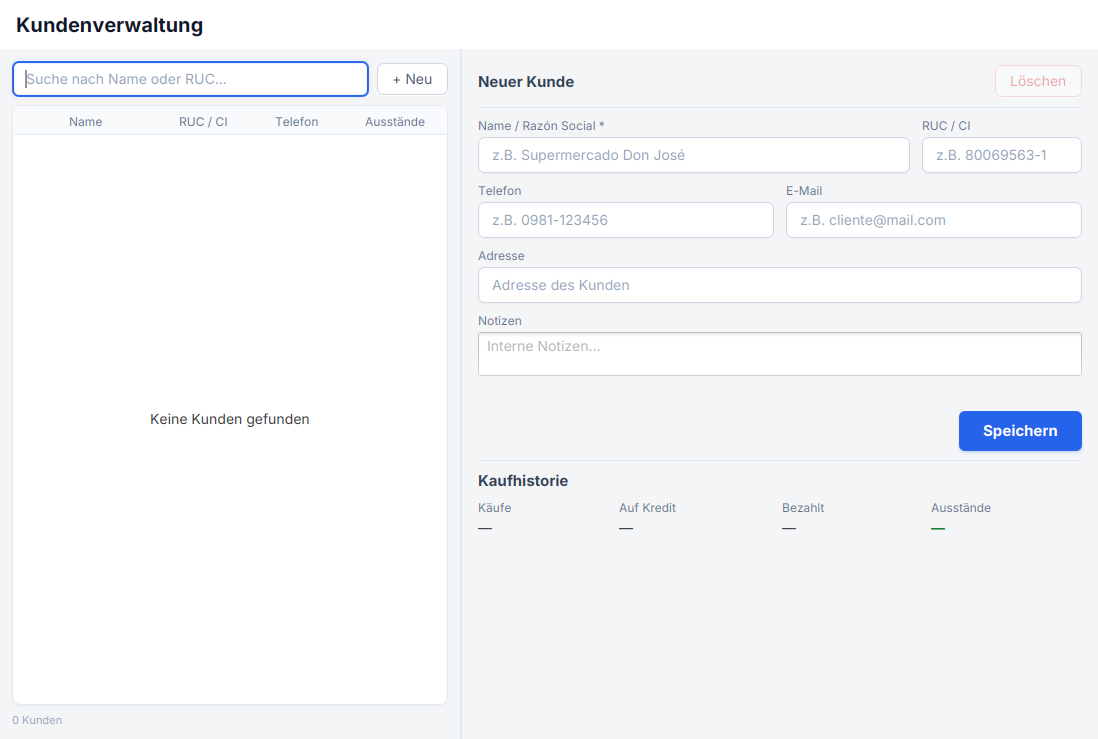Sort by the Ausstände column header
1098x739 pixels.
click(x=395, y=122)
